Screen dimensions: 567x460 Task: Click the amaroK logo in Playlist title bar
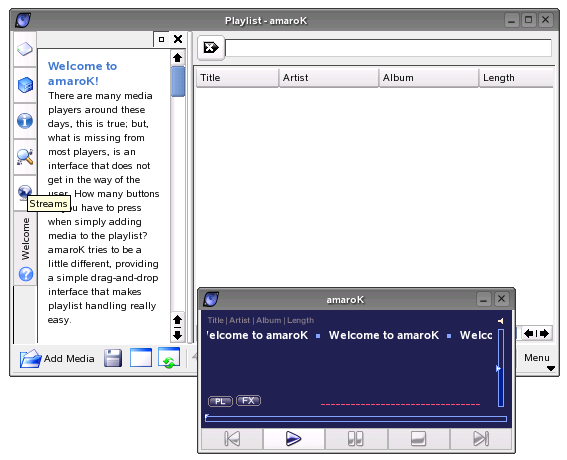pyautogui.click(x=23, y=20)
